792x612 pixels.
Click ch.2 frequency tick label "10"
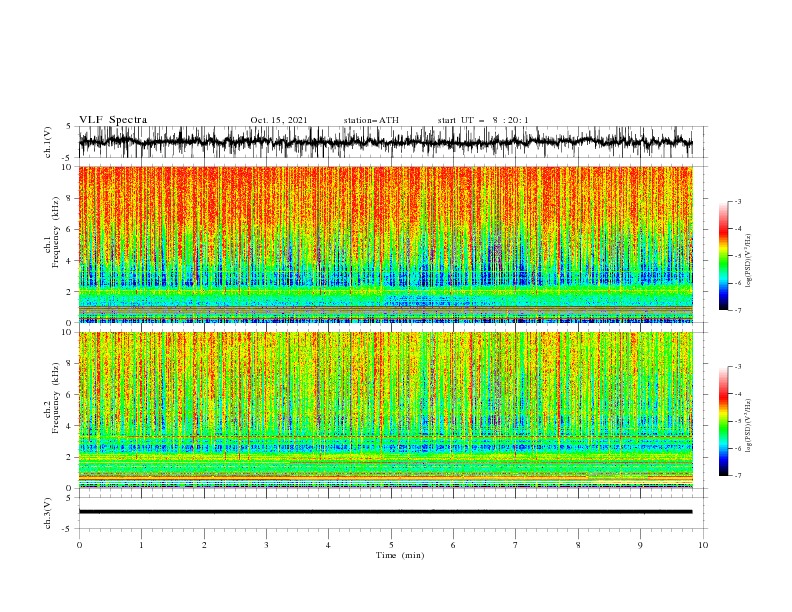tap(67, 332)
